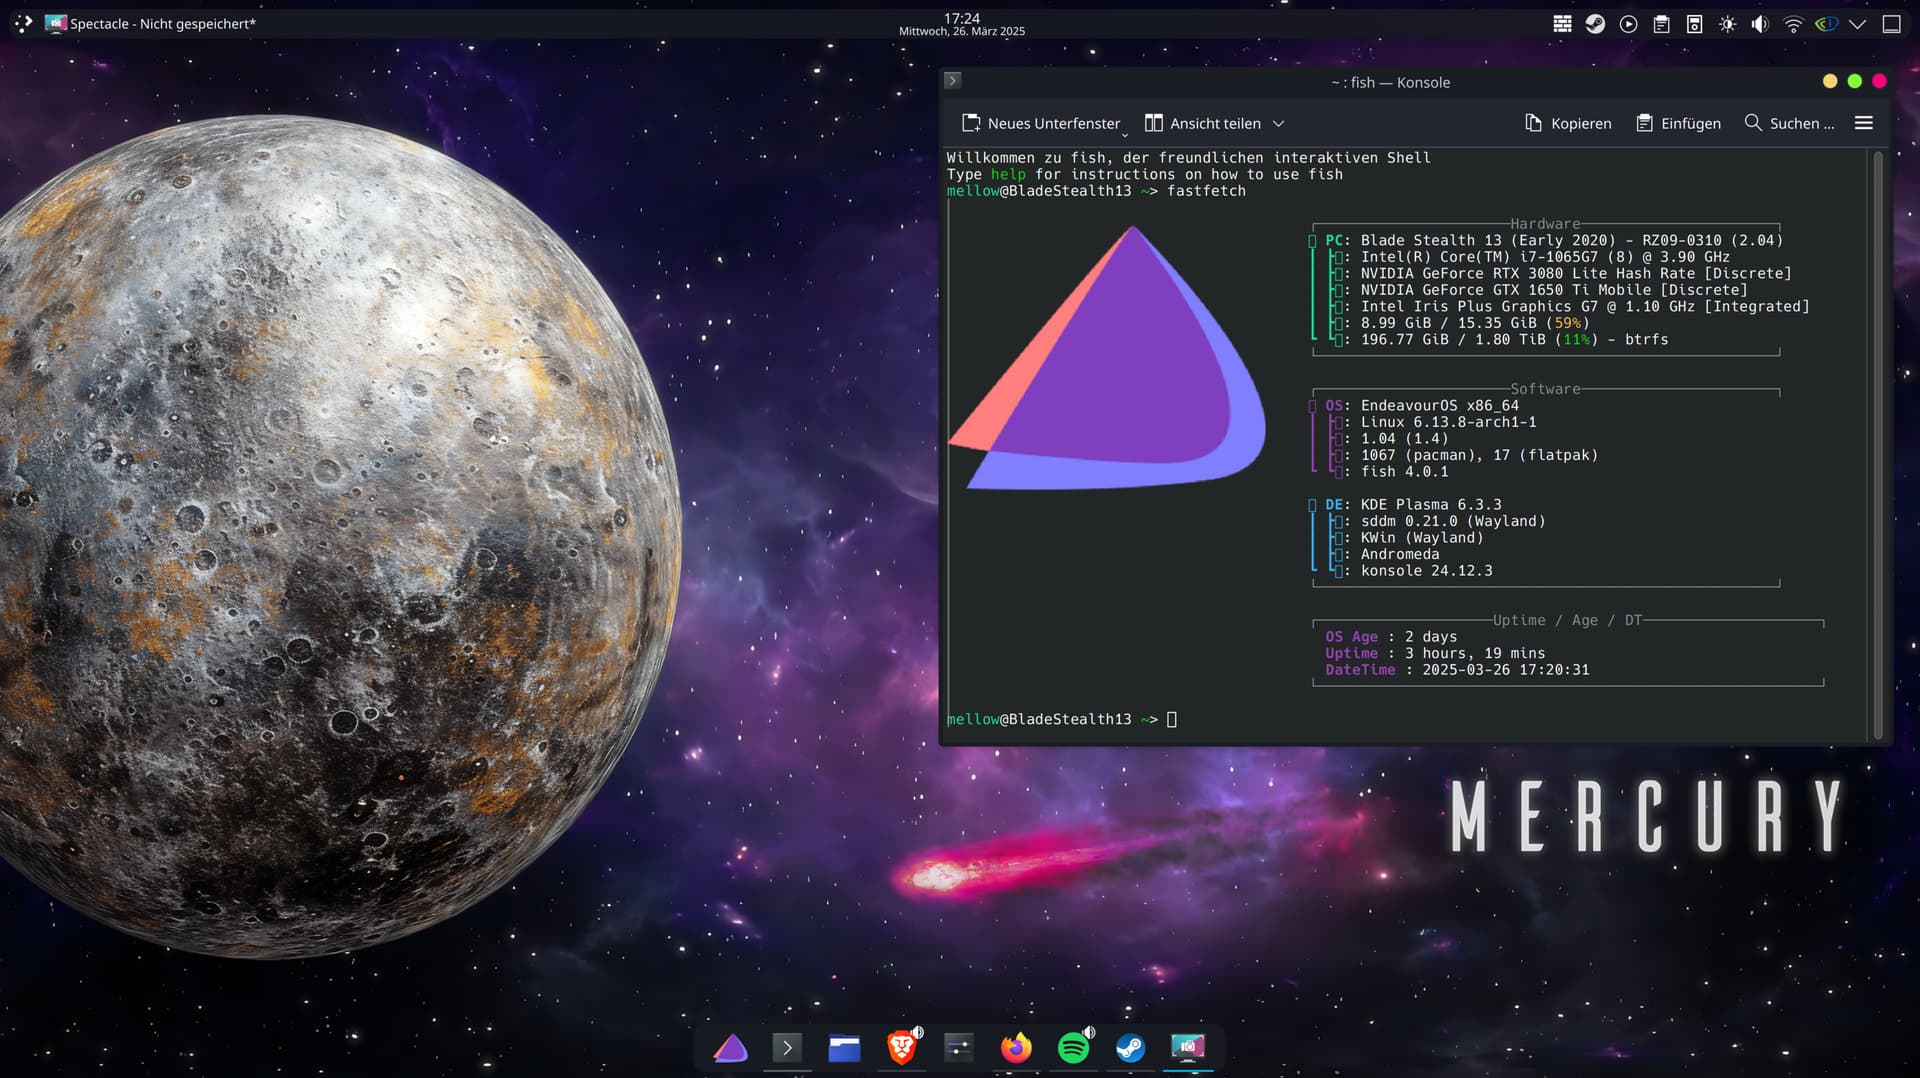Click the green 'help' word in terminal
Image resolution: width=1920 pixels, height=1078 pixels.
click(x=1008, y=174)
